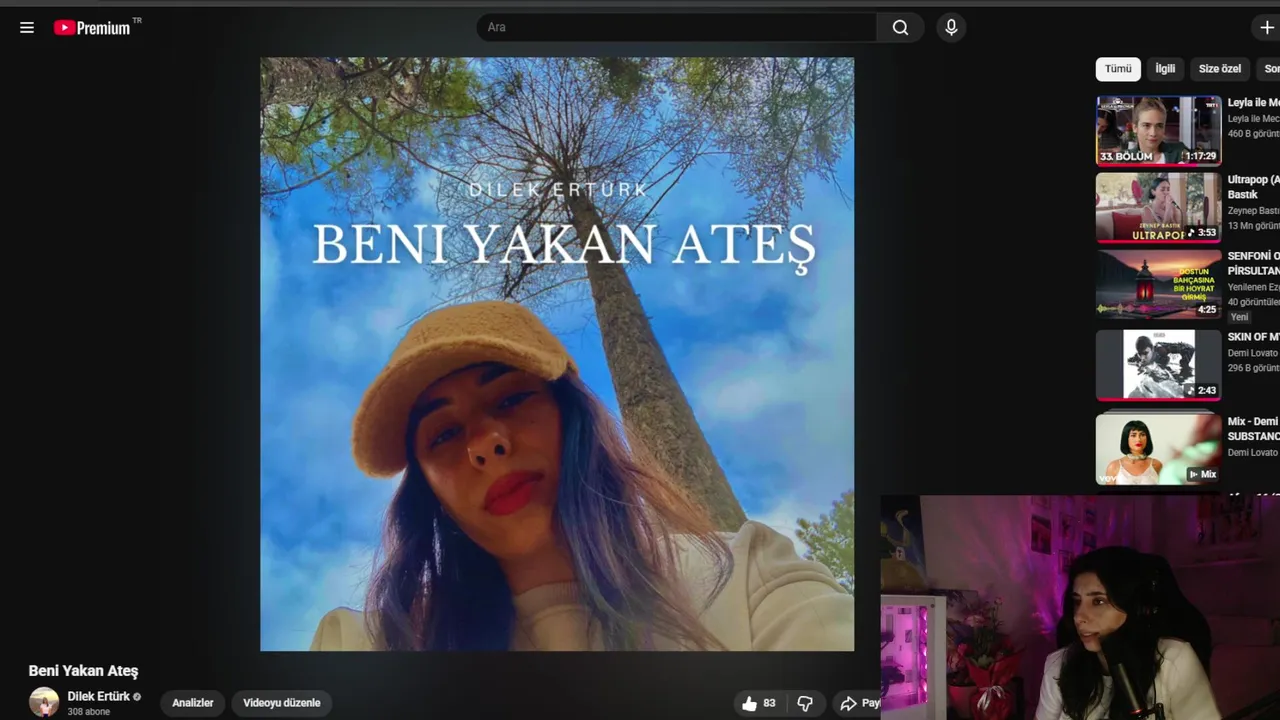Click the share arrow button

pos(858,703)
